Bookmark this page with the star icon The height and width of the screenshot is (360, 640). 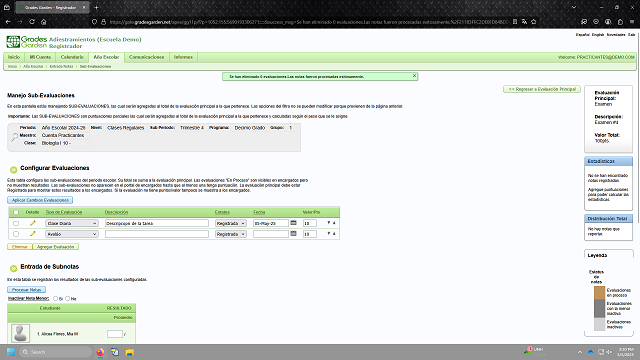click(533, 22)
